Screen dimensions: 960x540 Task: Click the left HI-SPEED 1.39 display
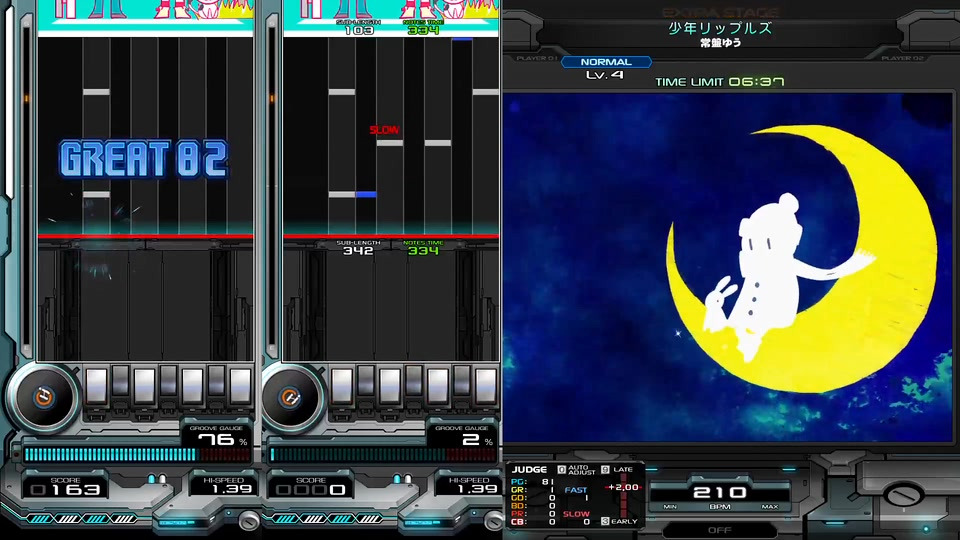(222, 486)
